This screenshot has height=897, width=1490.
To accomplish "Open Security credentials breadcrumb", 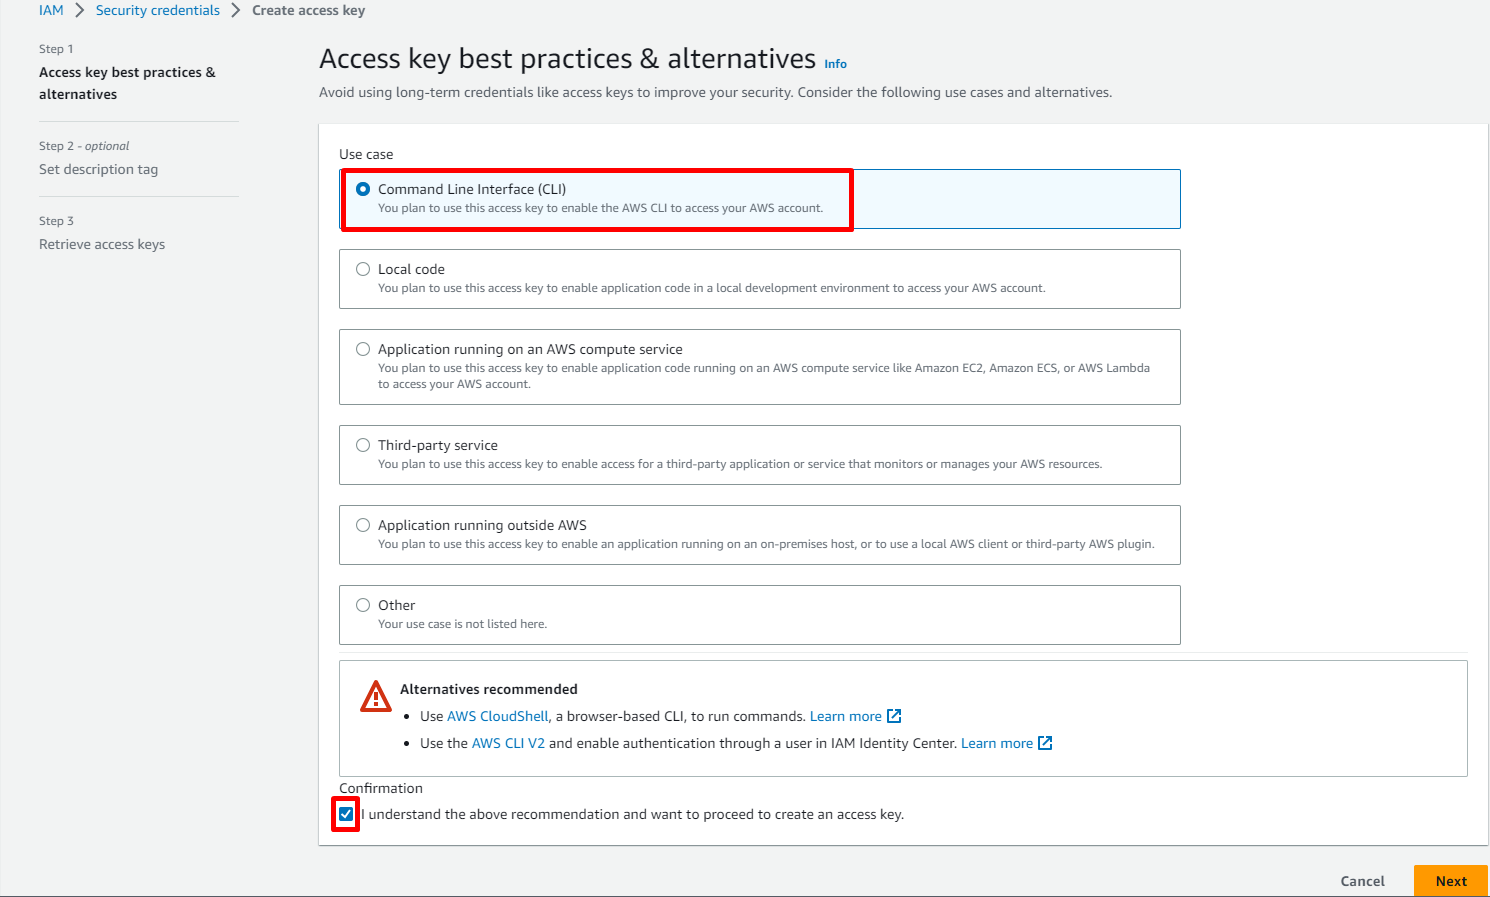I will coord(157,10).
